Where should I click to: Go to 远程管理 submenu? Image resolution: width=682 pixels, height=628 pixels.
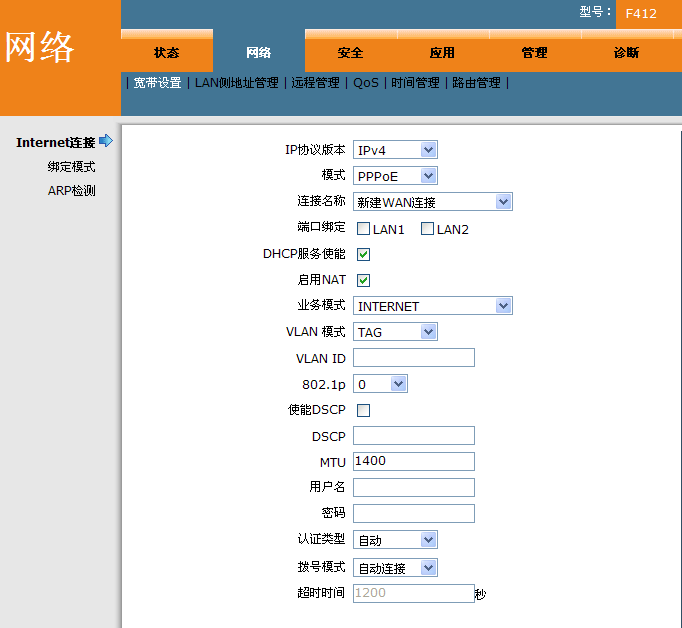pyautogui.click(x=315, y=83)
